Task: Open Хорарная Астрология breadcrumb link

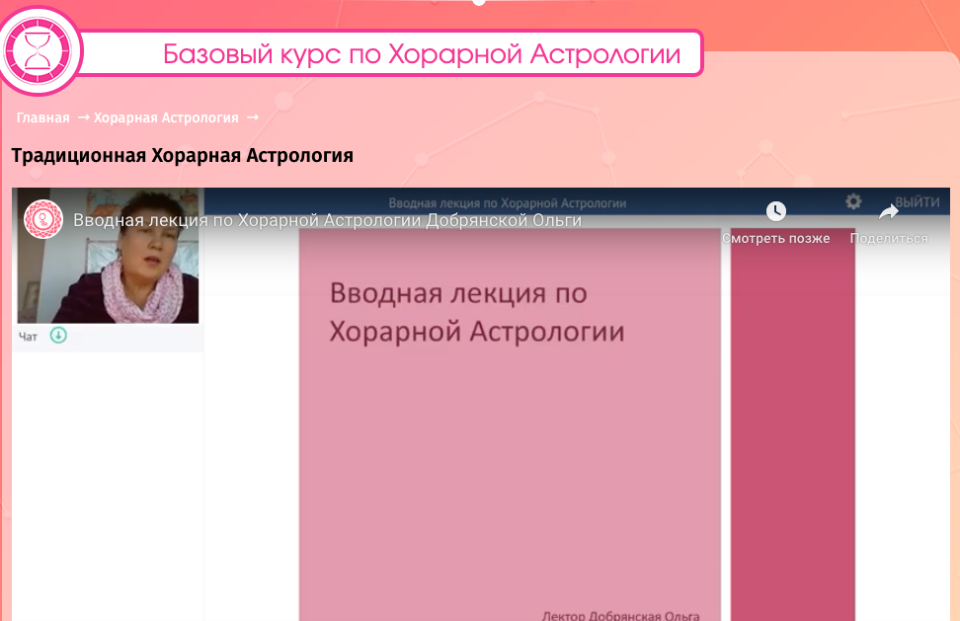Action: point(166,118)
